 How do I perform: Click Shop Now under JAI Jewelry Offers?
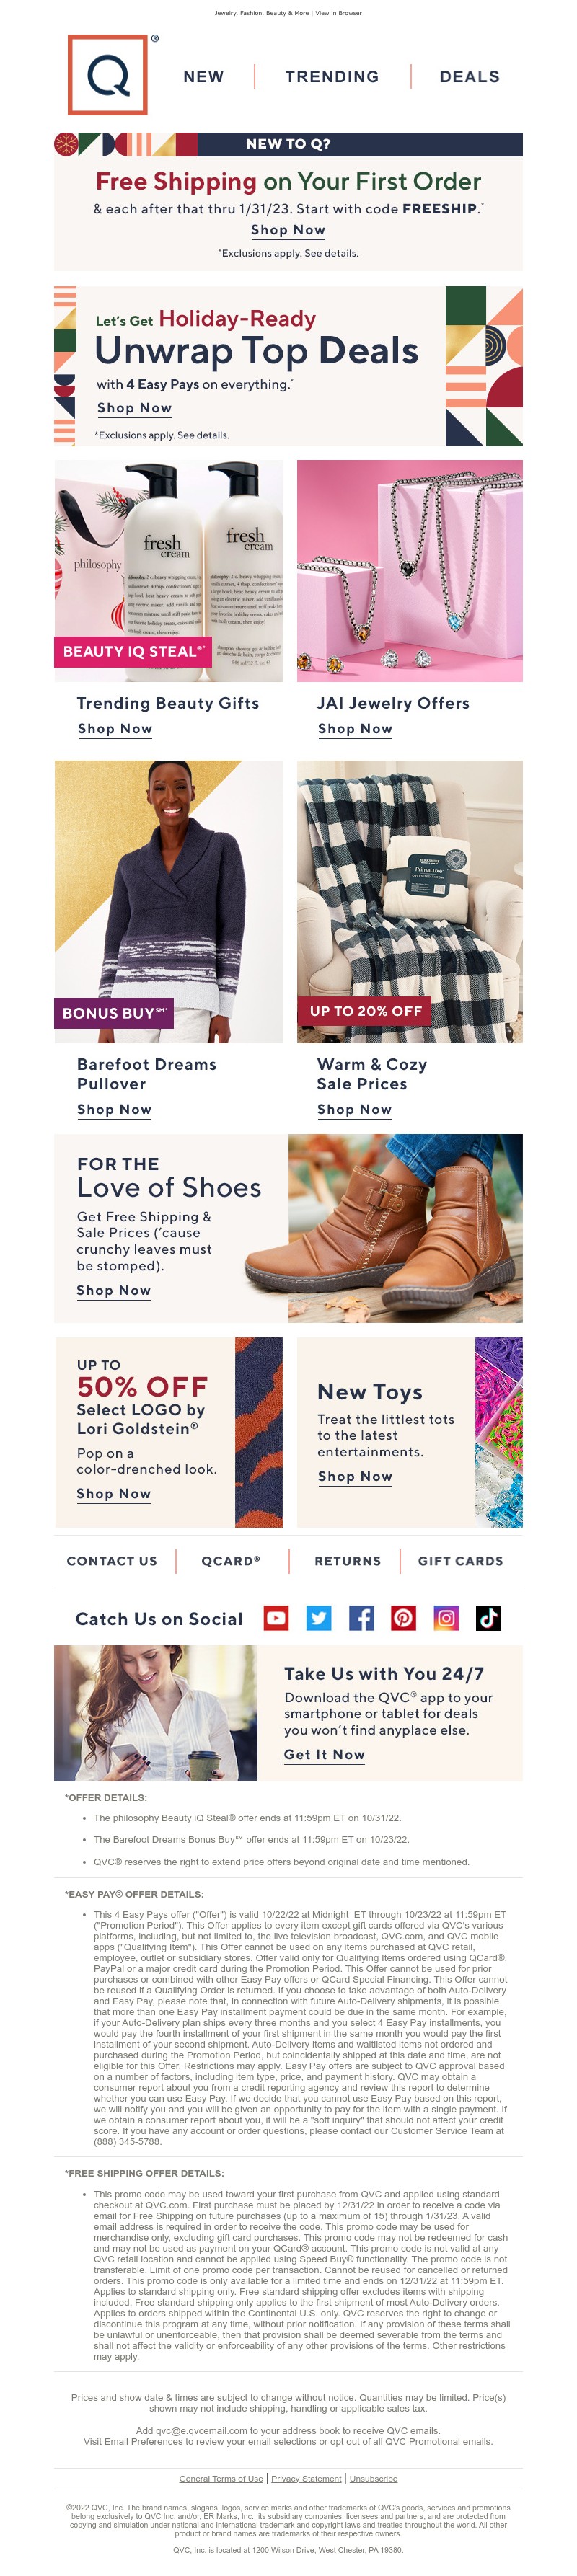coord(355,729)
